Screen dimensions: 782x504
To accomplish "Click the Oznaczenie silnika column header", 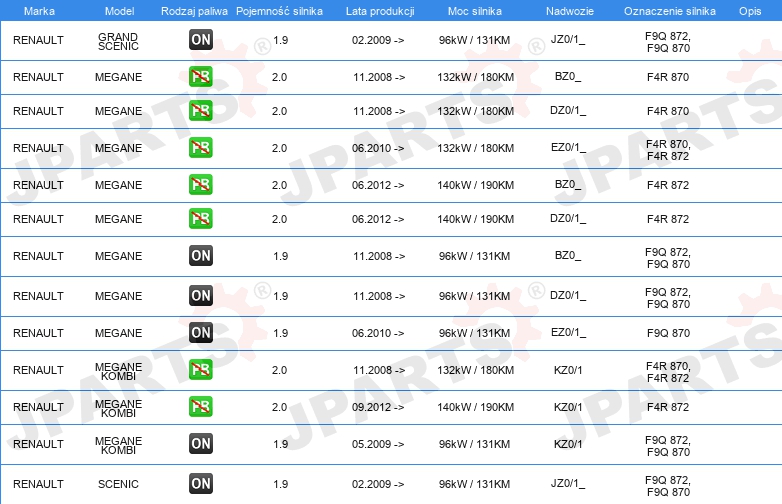I will tap(670, 11).
